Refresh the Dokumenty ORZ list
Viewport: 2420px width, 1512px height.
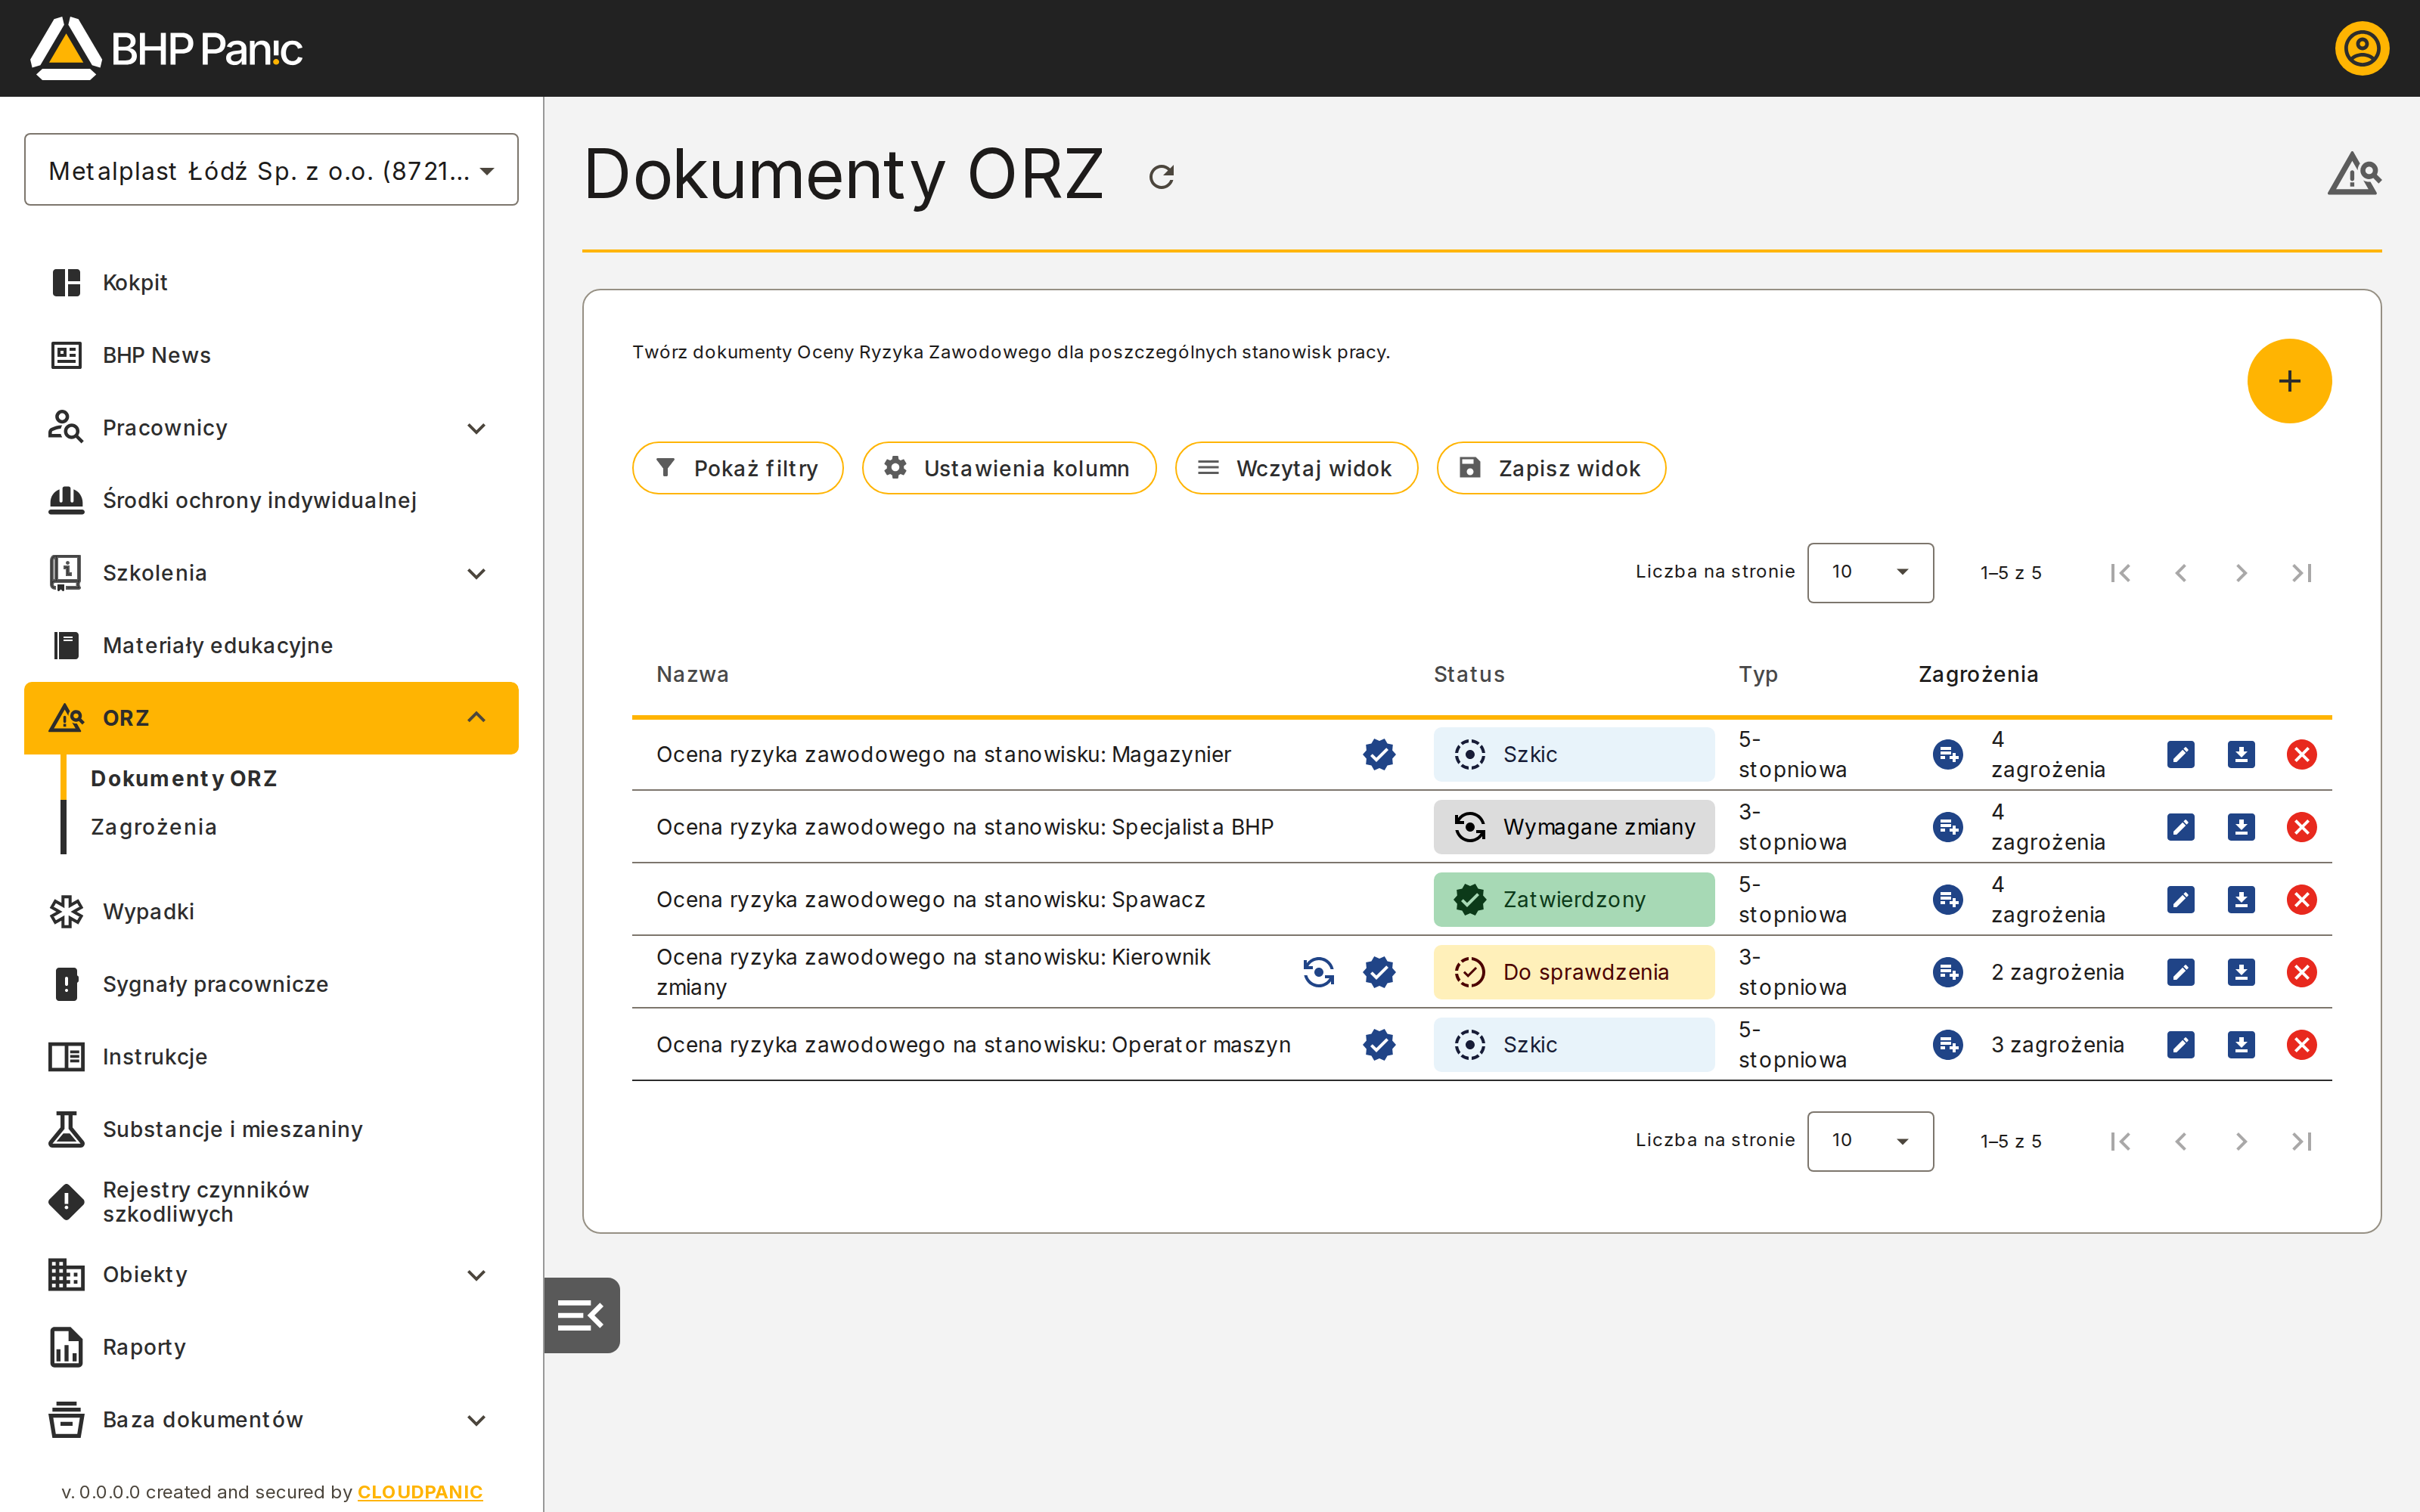[1161, 177]
